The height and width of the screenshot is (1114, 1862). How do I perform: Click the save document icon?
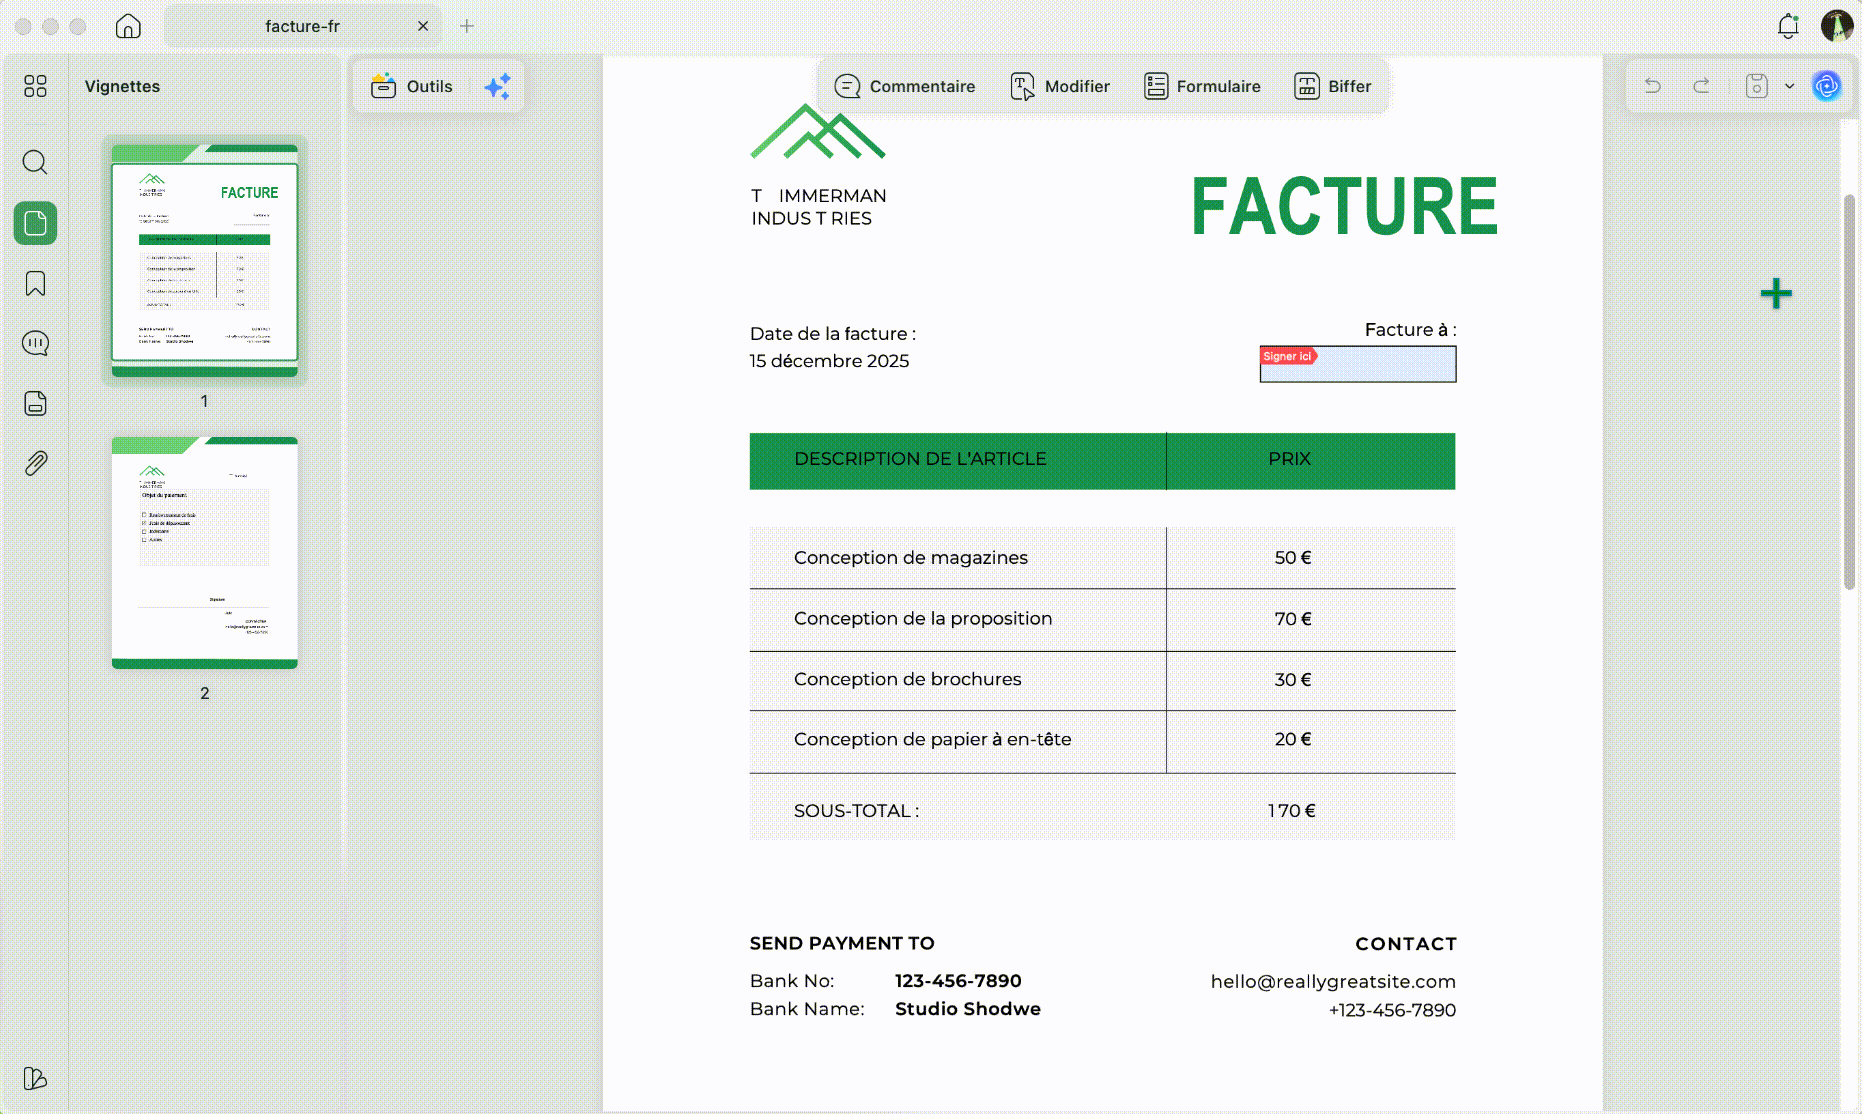click(1757, 87)
